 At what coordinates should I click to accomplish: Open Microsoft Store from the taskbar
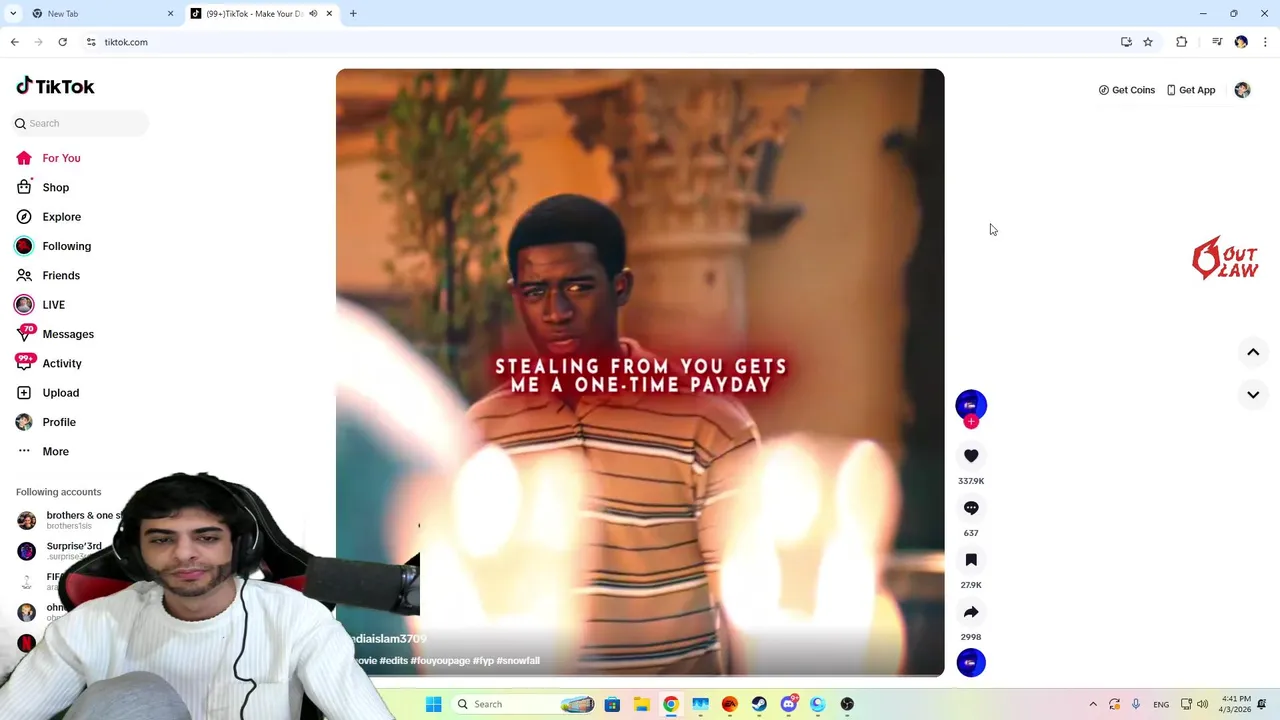coord(612,704)
